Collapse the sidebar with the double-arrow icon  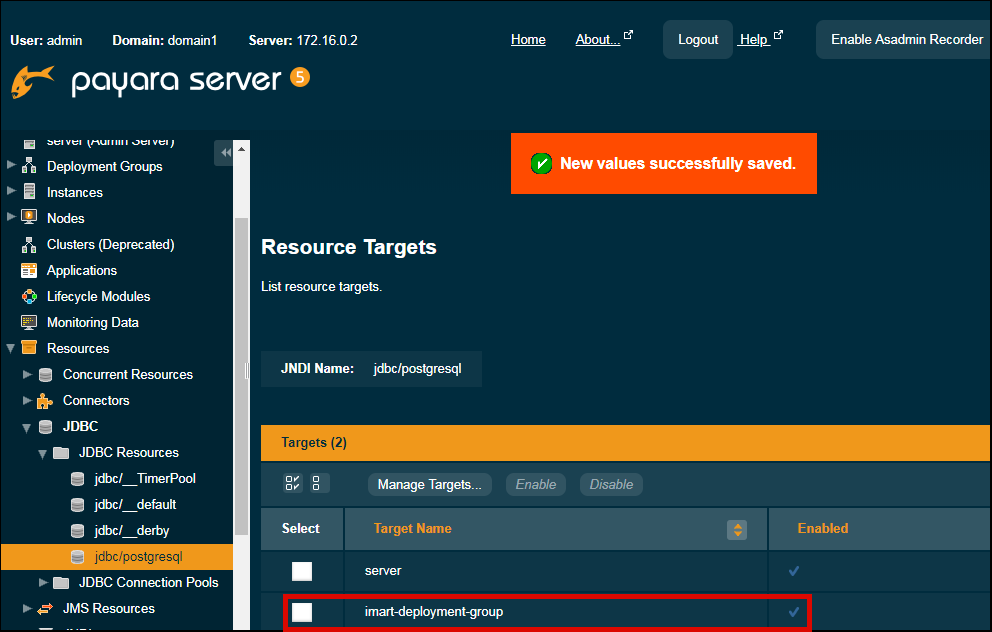pos(225,152)
